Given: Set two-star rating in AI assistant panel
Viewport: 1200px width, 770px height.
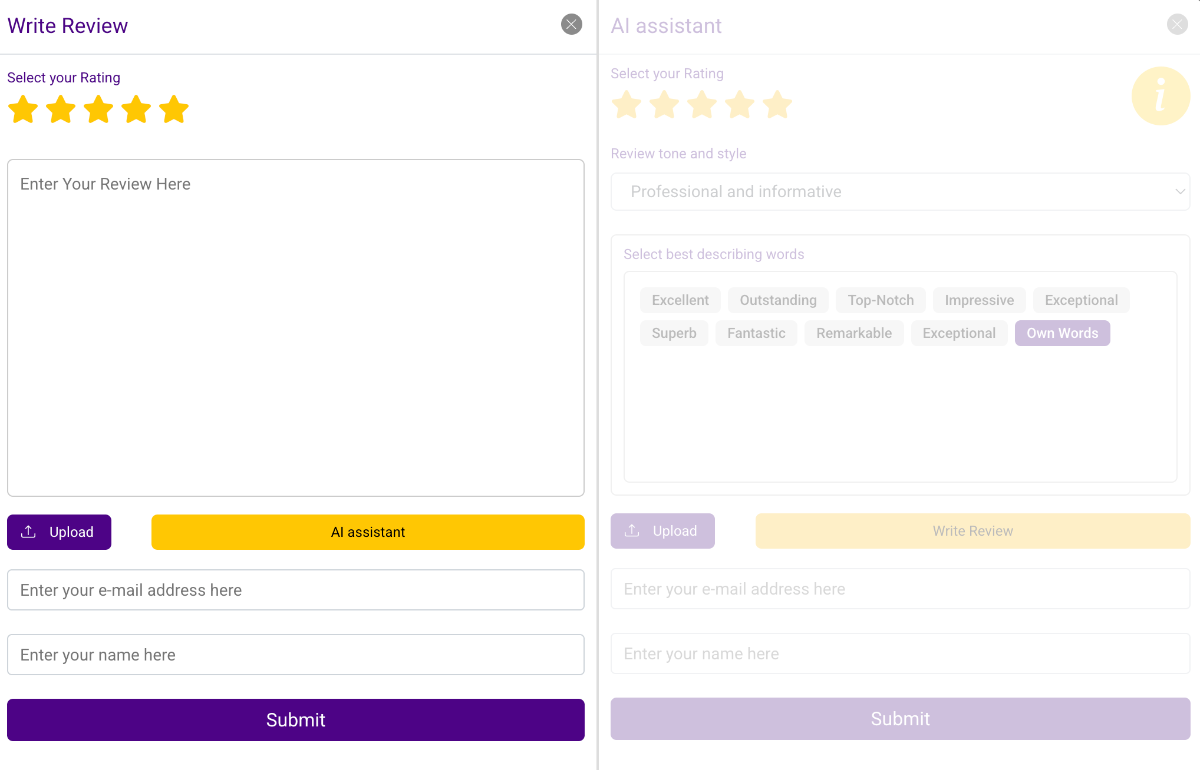Looking at the screenshot, I should coord(665,105).
